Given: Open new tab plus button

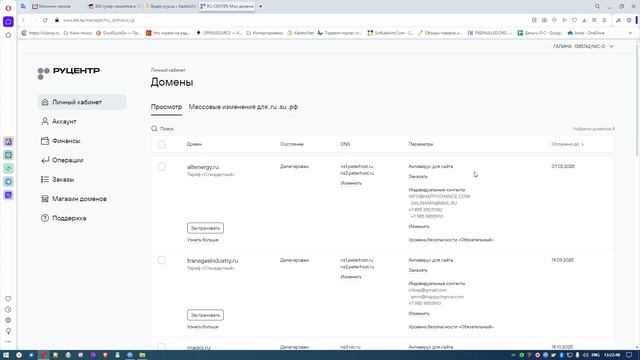Looking at the screenshot, I should pyautogui.click(x=260, y=7).
